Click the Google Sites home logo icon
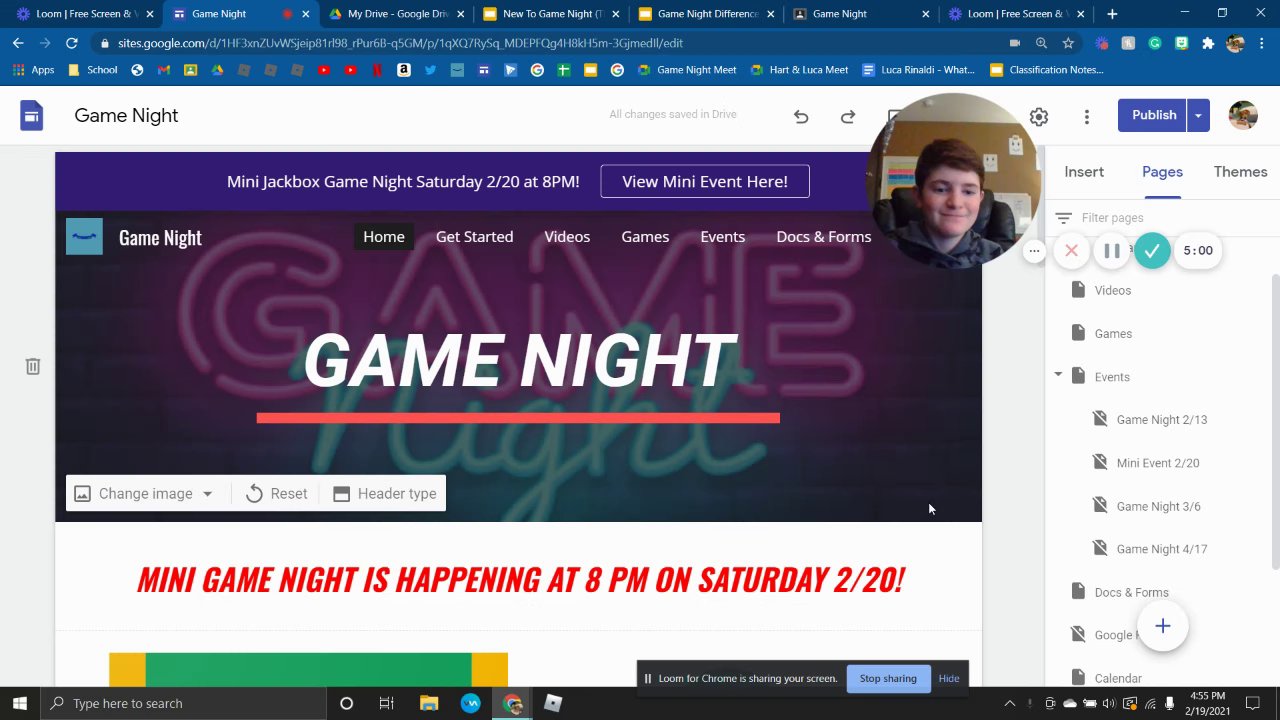1280x720 pixels. 31,115
